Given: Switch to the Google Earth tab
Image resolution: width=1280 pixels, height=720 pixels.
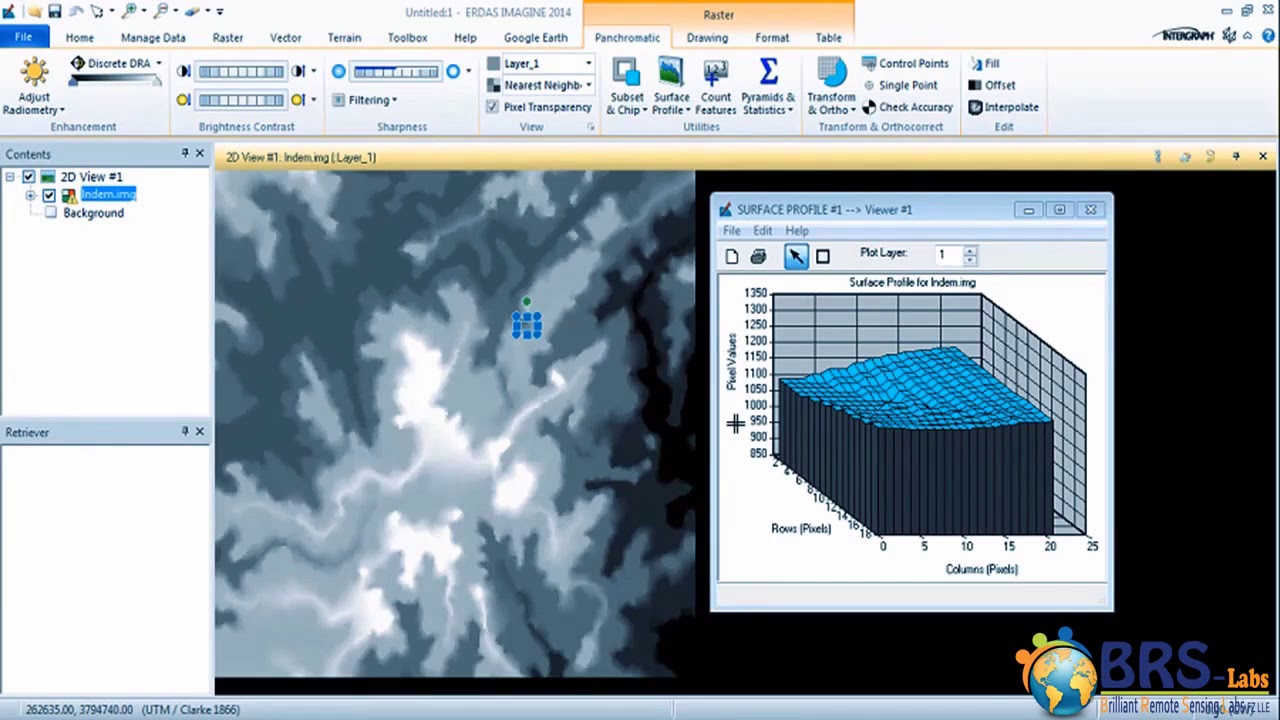Looking at the screenshot, I should coord(536,37).
